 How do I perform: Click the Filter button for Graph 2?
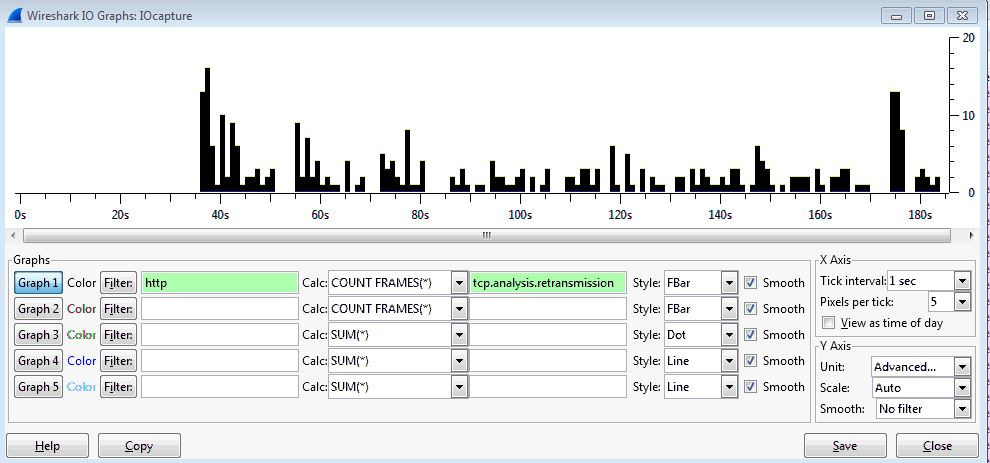118,309
